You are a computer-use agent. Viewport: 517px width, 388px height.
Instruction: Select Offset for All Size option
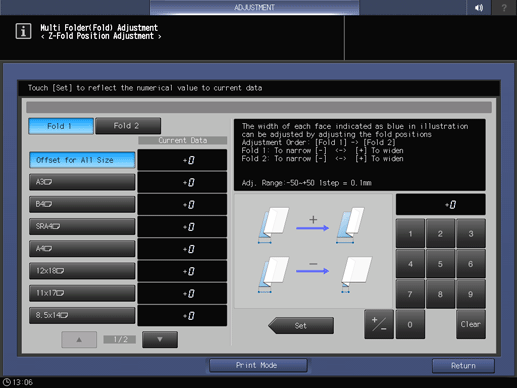[x=82, y=160]
